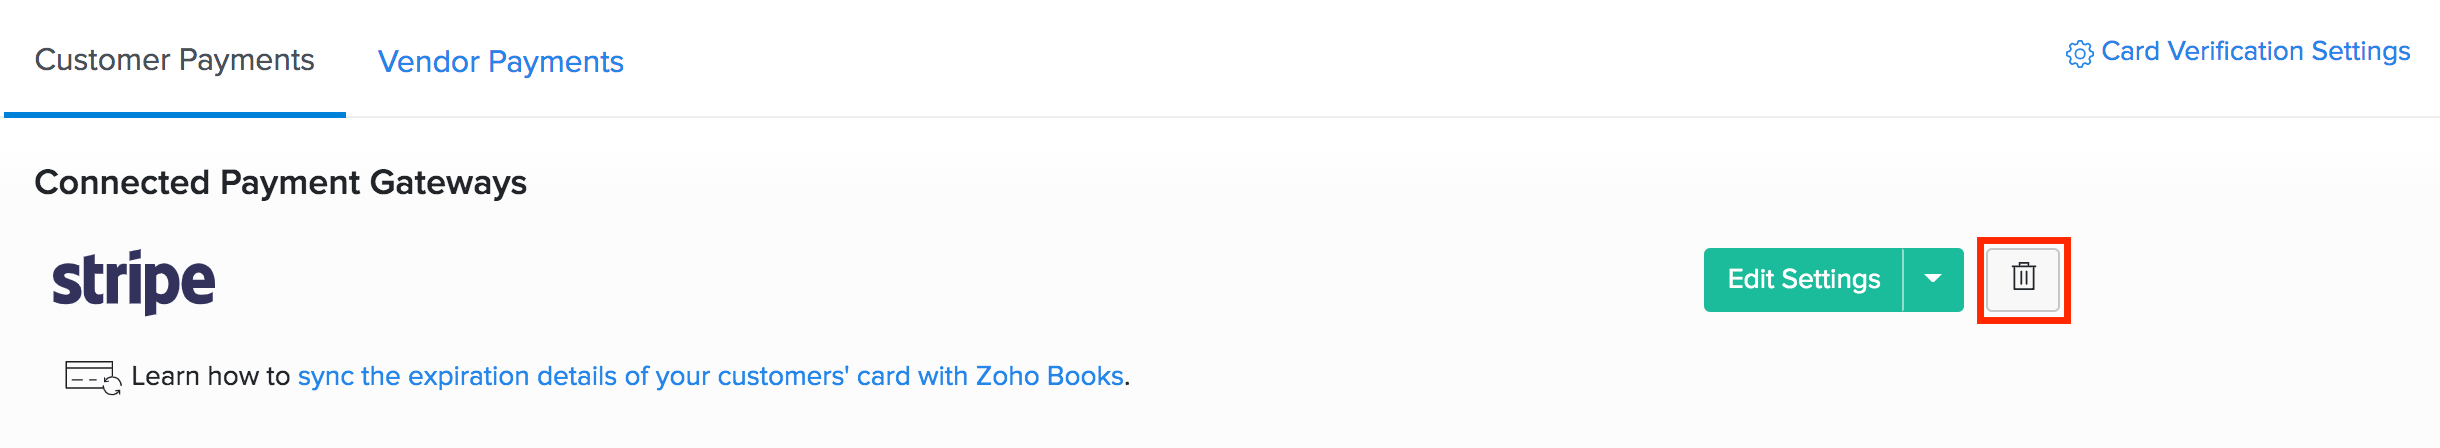Click the credit card refresh icon
Image resolution: width=2440 pixels, height=448 pixels.
pos(92,378)
